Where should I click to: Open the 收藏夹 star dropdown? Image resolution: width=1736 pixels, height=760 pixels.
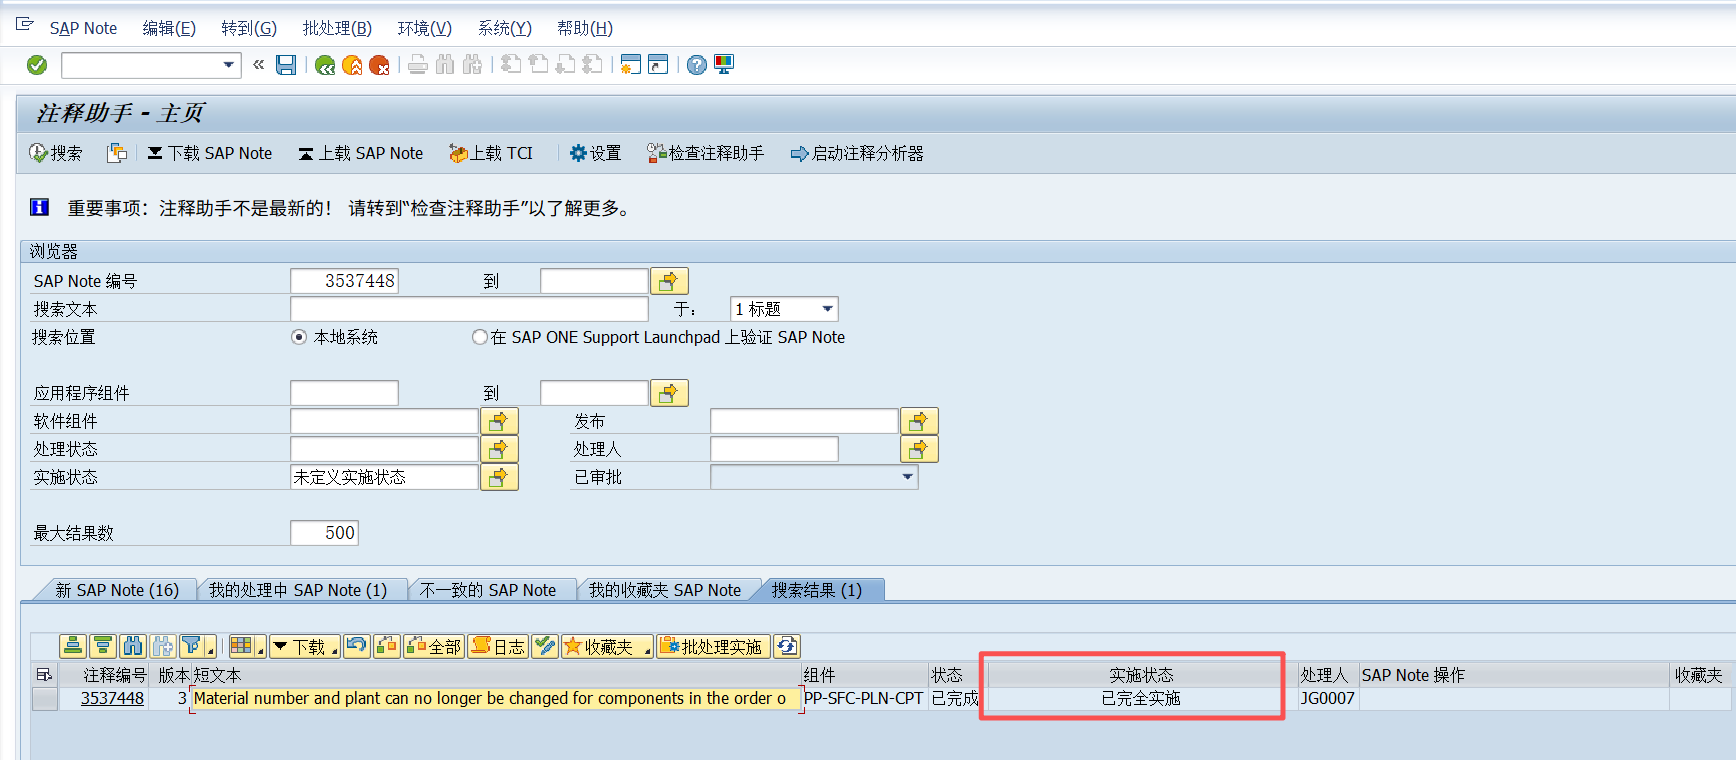pyautogui.click(x=607, y=646)
